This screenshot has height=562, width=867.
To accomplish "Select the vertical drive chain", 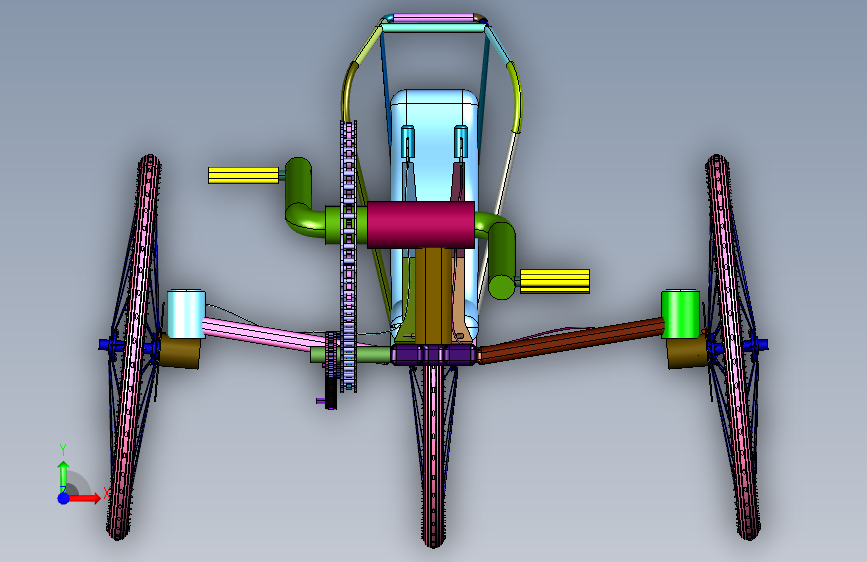I will (x=348, y=256).
